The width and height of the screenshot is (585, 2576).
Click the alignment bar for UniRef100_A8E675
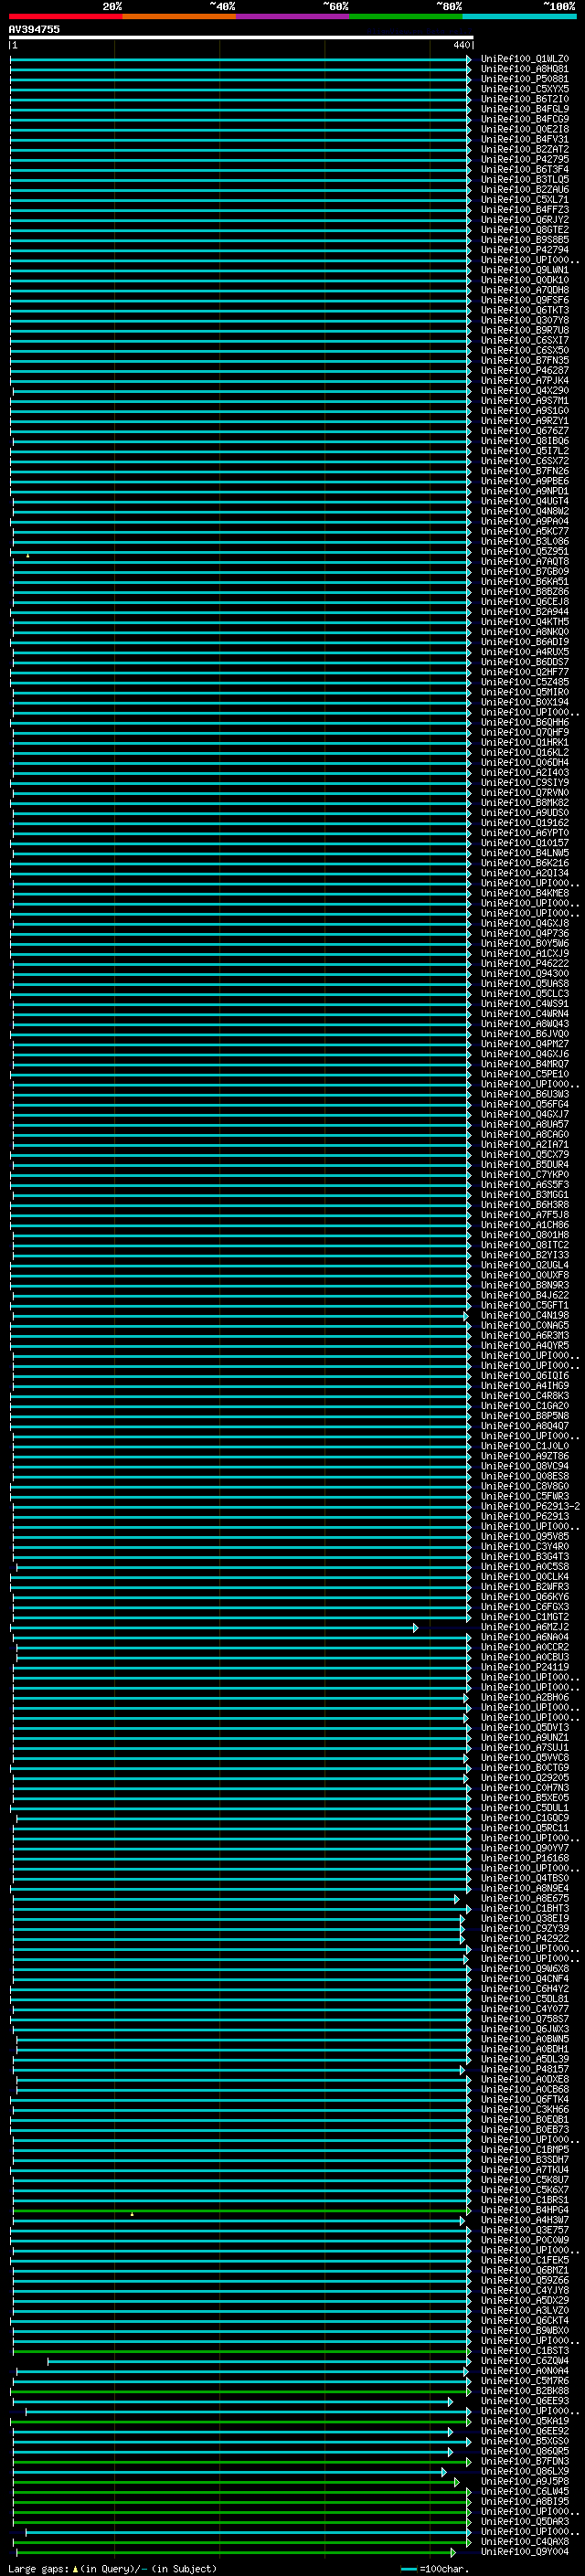237,1898
